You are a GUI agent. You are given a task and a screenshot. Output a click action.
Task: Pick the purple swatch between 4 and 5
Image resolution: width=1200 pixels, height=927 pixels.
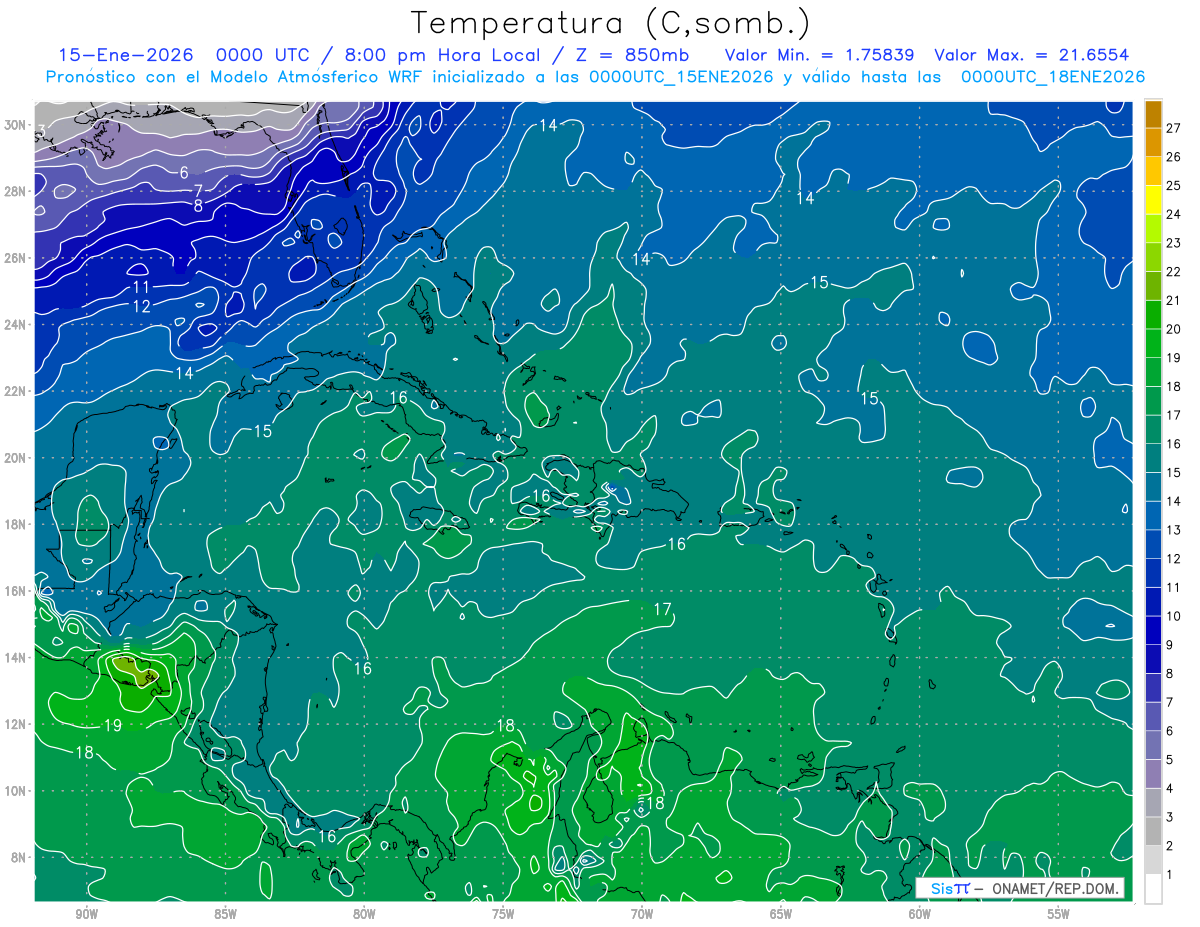click(x=1153, y=774)
